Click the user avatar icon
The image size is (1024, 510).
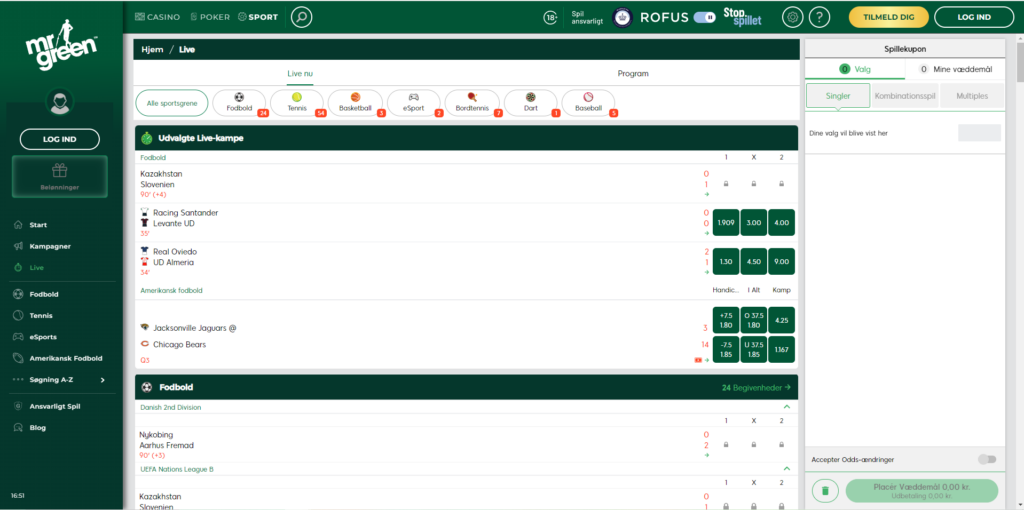60,103
